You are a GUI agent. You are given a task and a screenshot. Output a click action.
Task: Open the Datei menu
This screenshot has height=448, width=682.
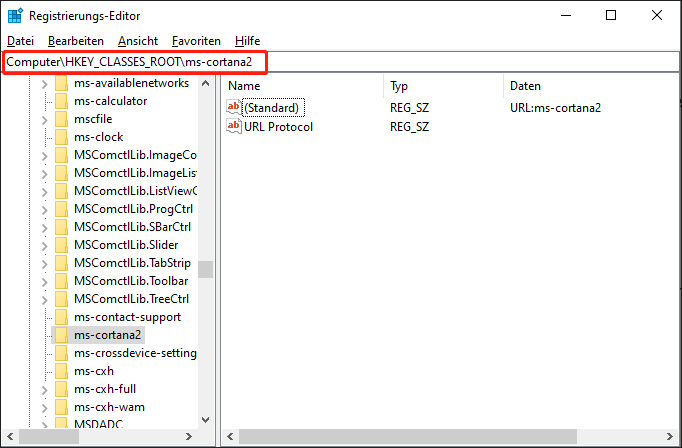pyautogui.click(x=20, y=41)
